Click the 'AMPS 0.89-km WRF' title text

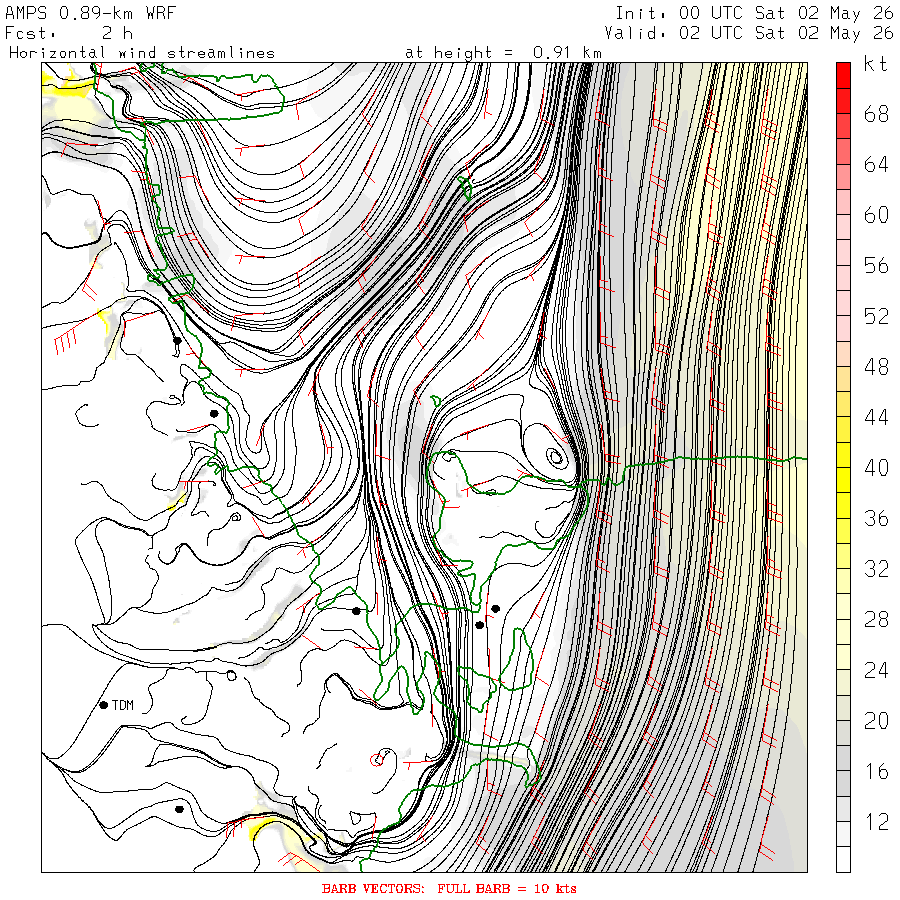pyautogui.click(x=90, y=13)
